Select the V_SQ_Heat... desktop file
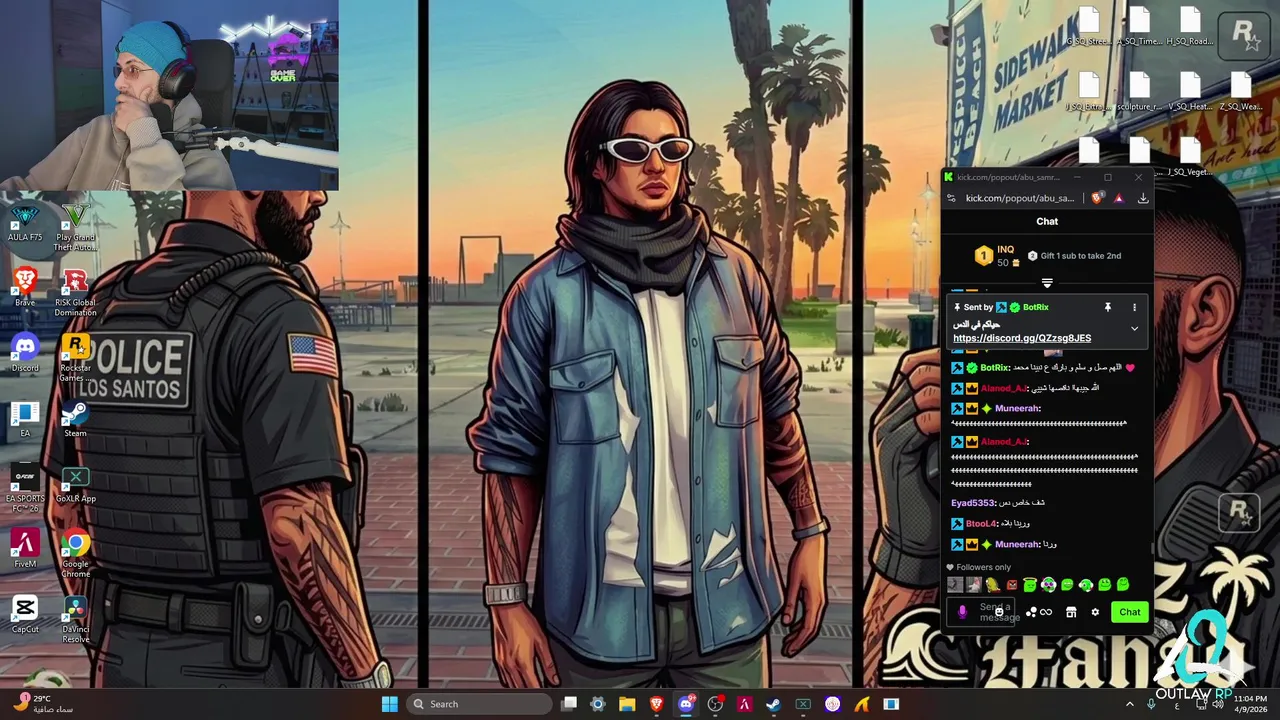This screenshot has height=720, width=1280. (1190, 91)
